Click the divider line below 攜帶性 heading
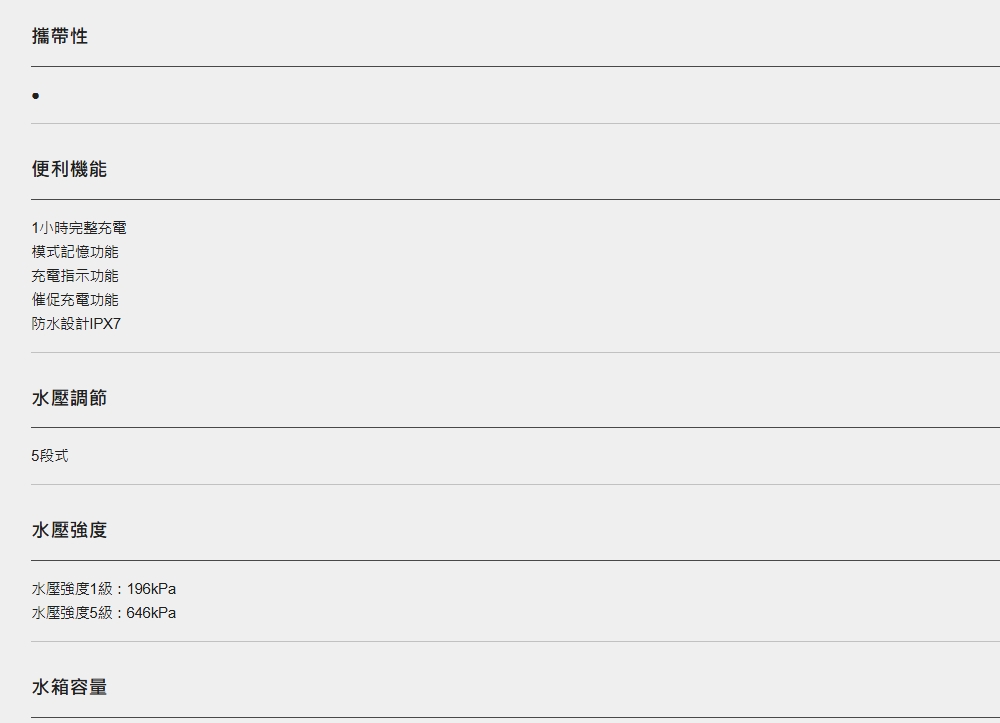 click(515, 66)
